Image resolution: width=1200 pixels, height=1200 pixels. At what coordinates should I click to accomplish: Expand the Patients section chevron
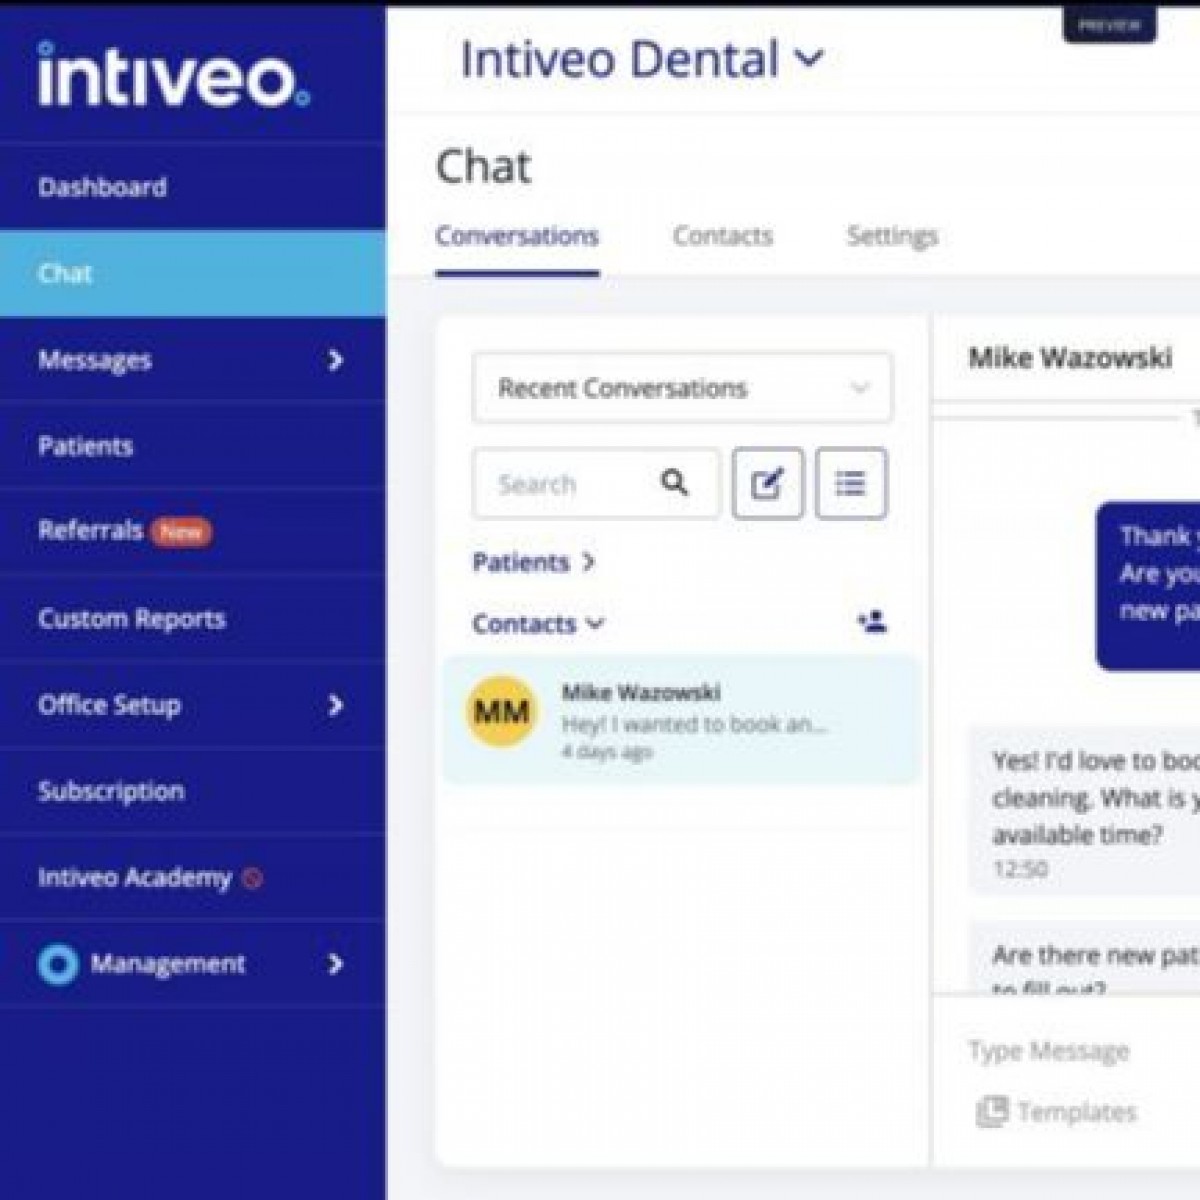coord(588,562)
